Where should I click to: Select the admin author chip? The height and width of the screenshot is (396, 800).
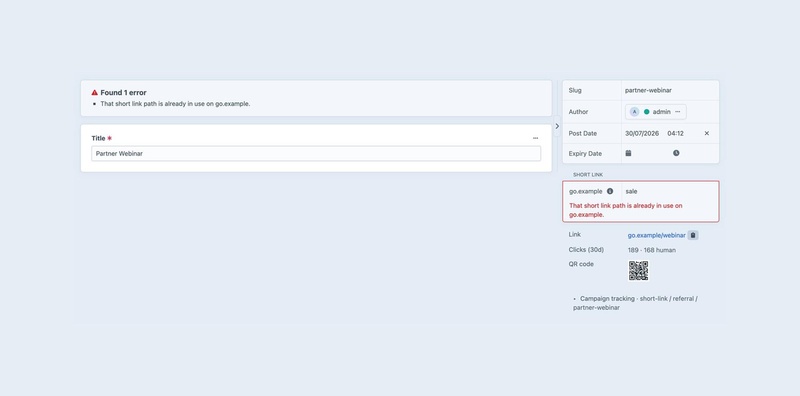pyautogui.click(x=656, y=112)
